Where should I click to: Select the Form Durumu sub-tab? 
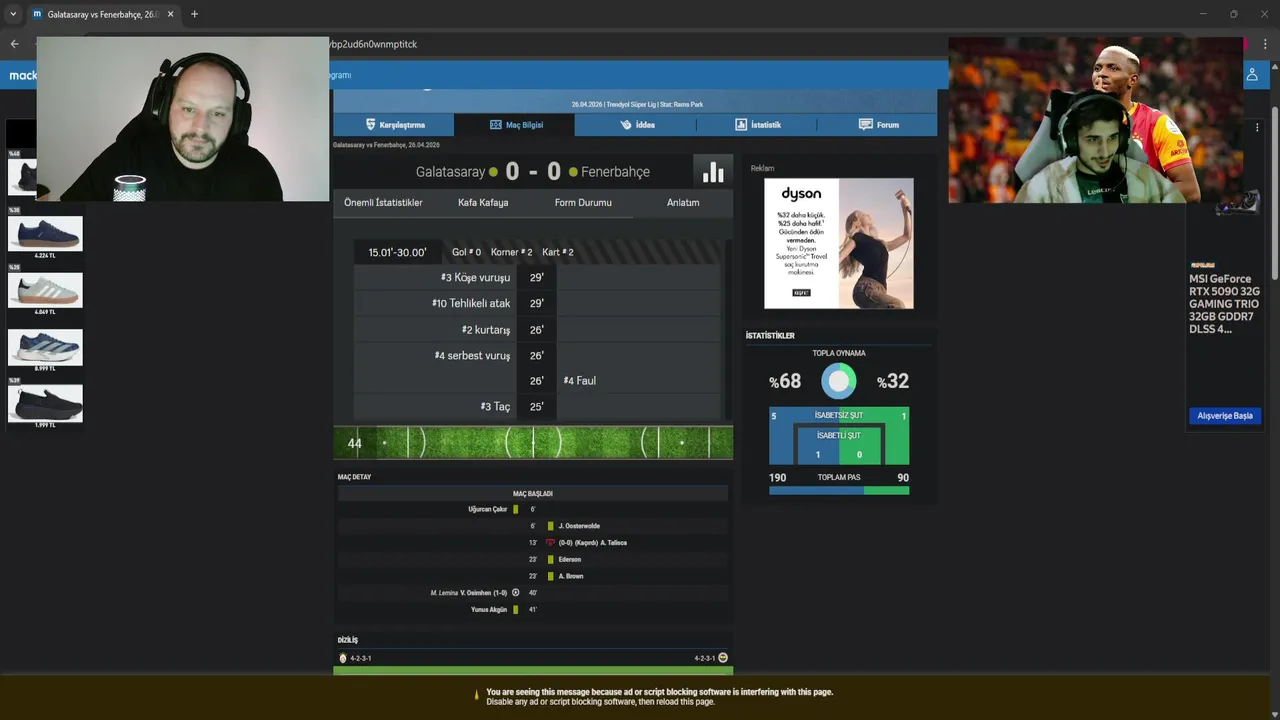point(583,202)
